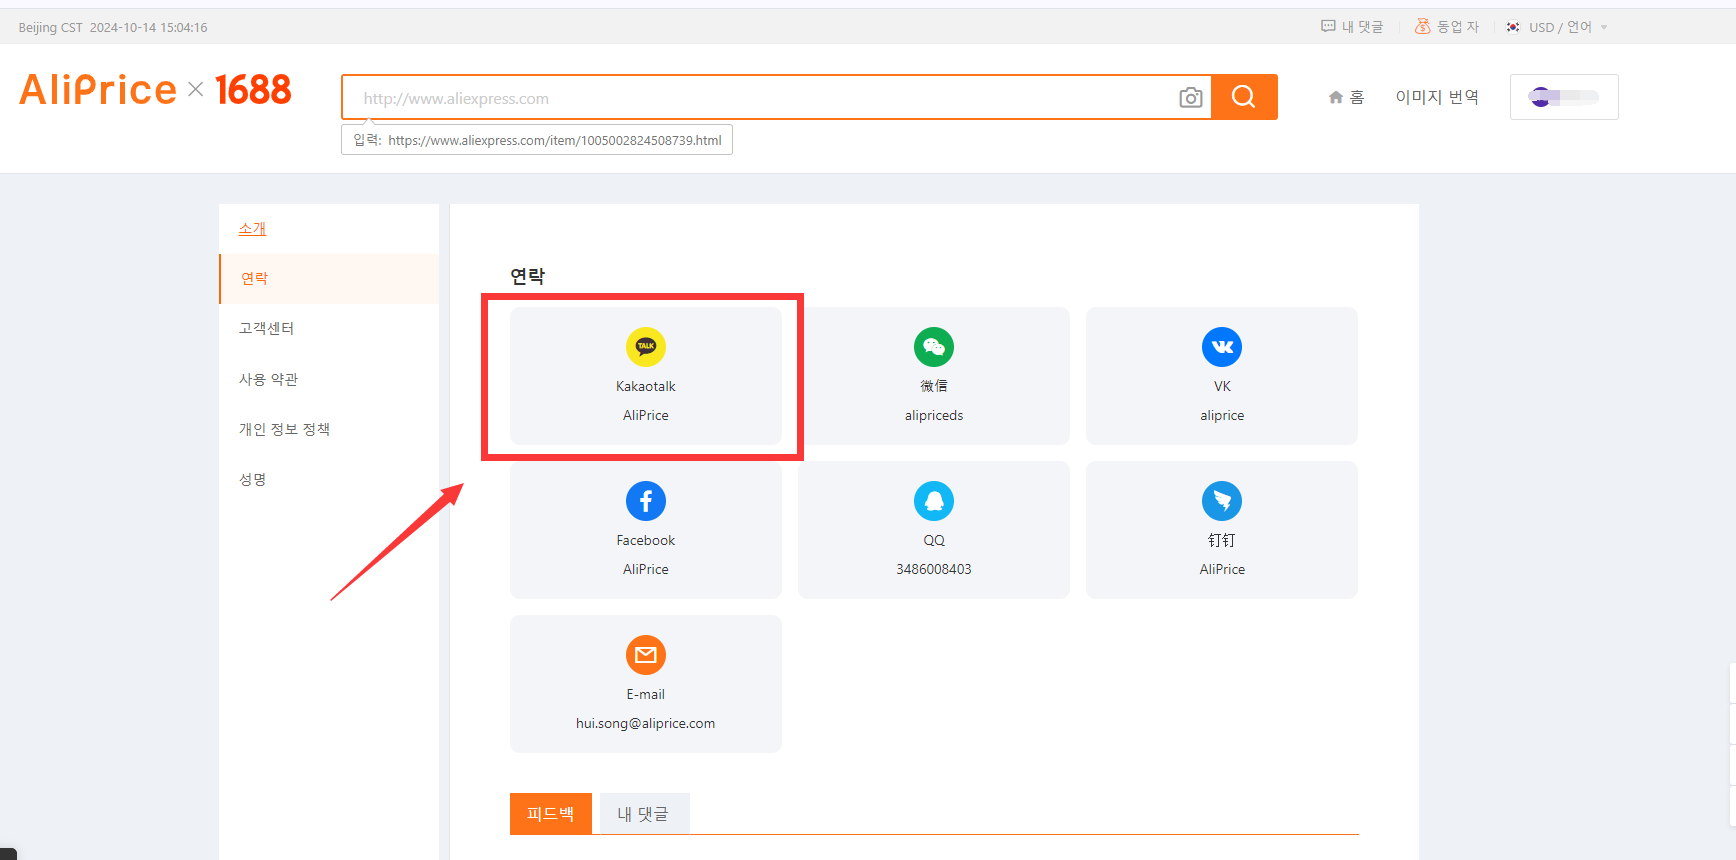The image size is (1736, 860).
Task: Click the VK card's aliprice text
Action: pyautogui.click(x=1222, y=415)
